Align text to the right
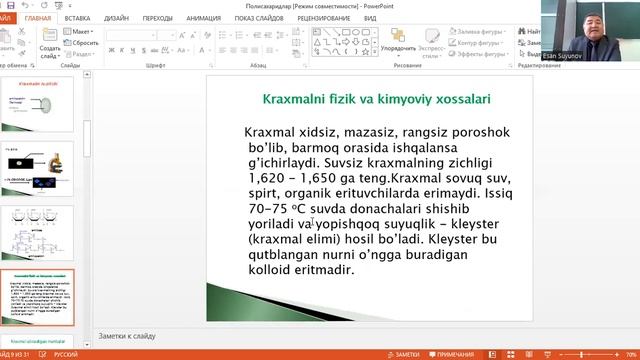 point(244,50)
